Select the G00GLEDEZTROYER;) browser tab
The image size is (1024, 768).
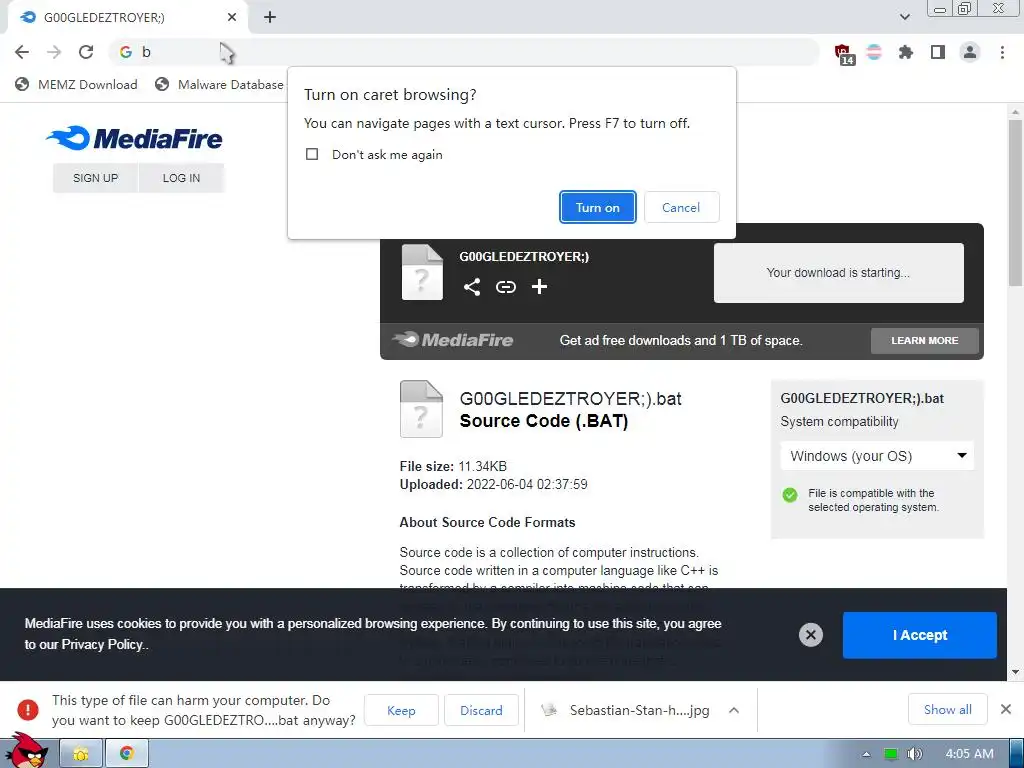point(128,18)
